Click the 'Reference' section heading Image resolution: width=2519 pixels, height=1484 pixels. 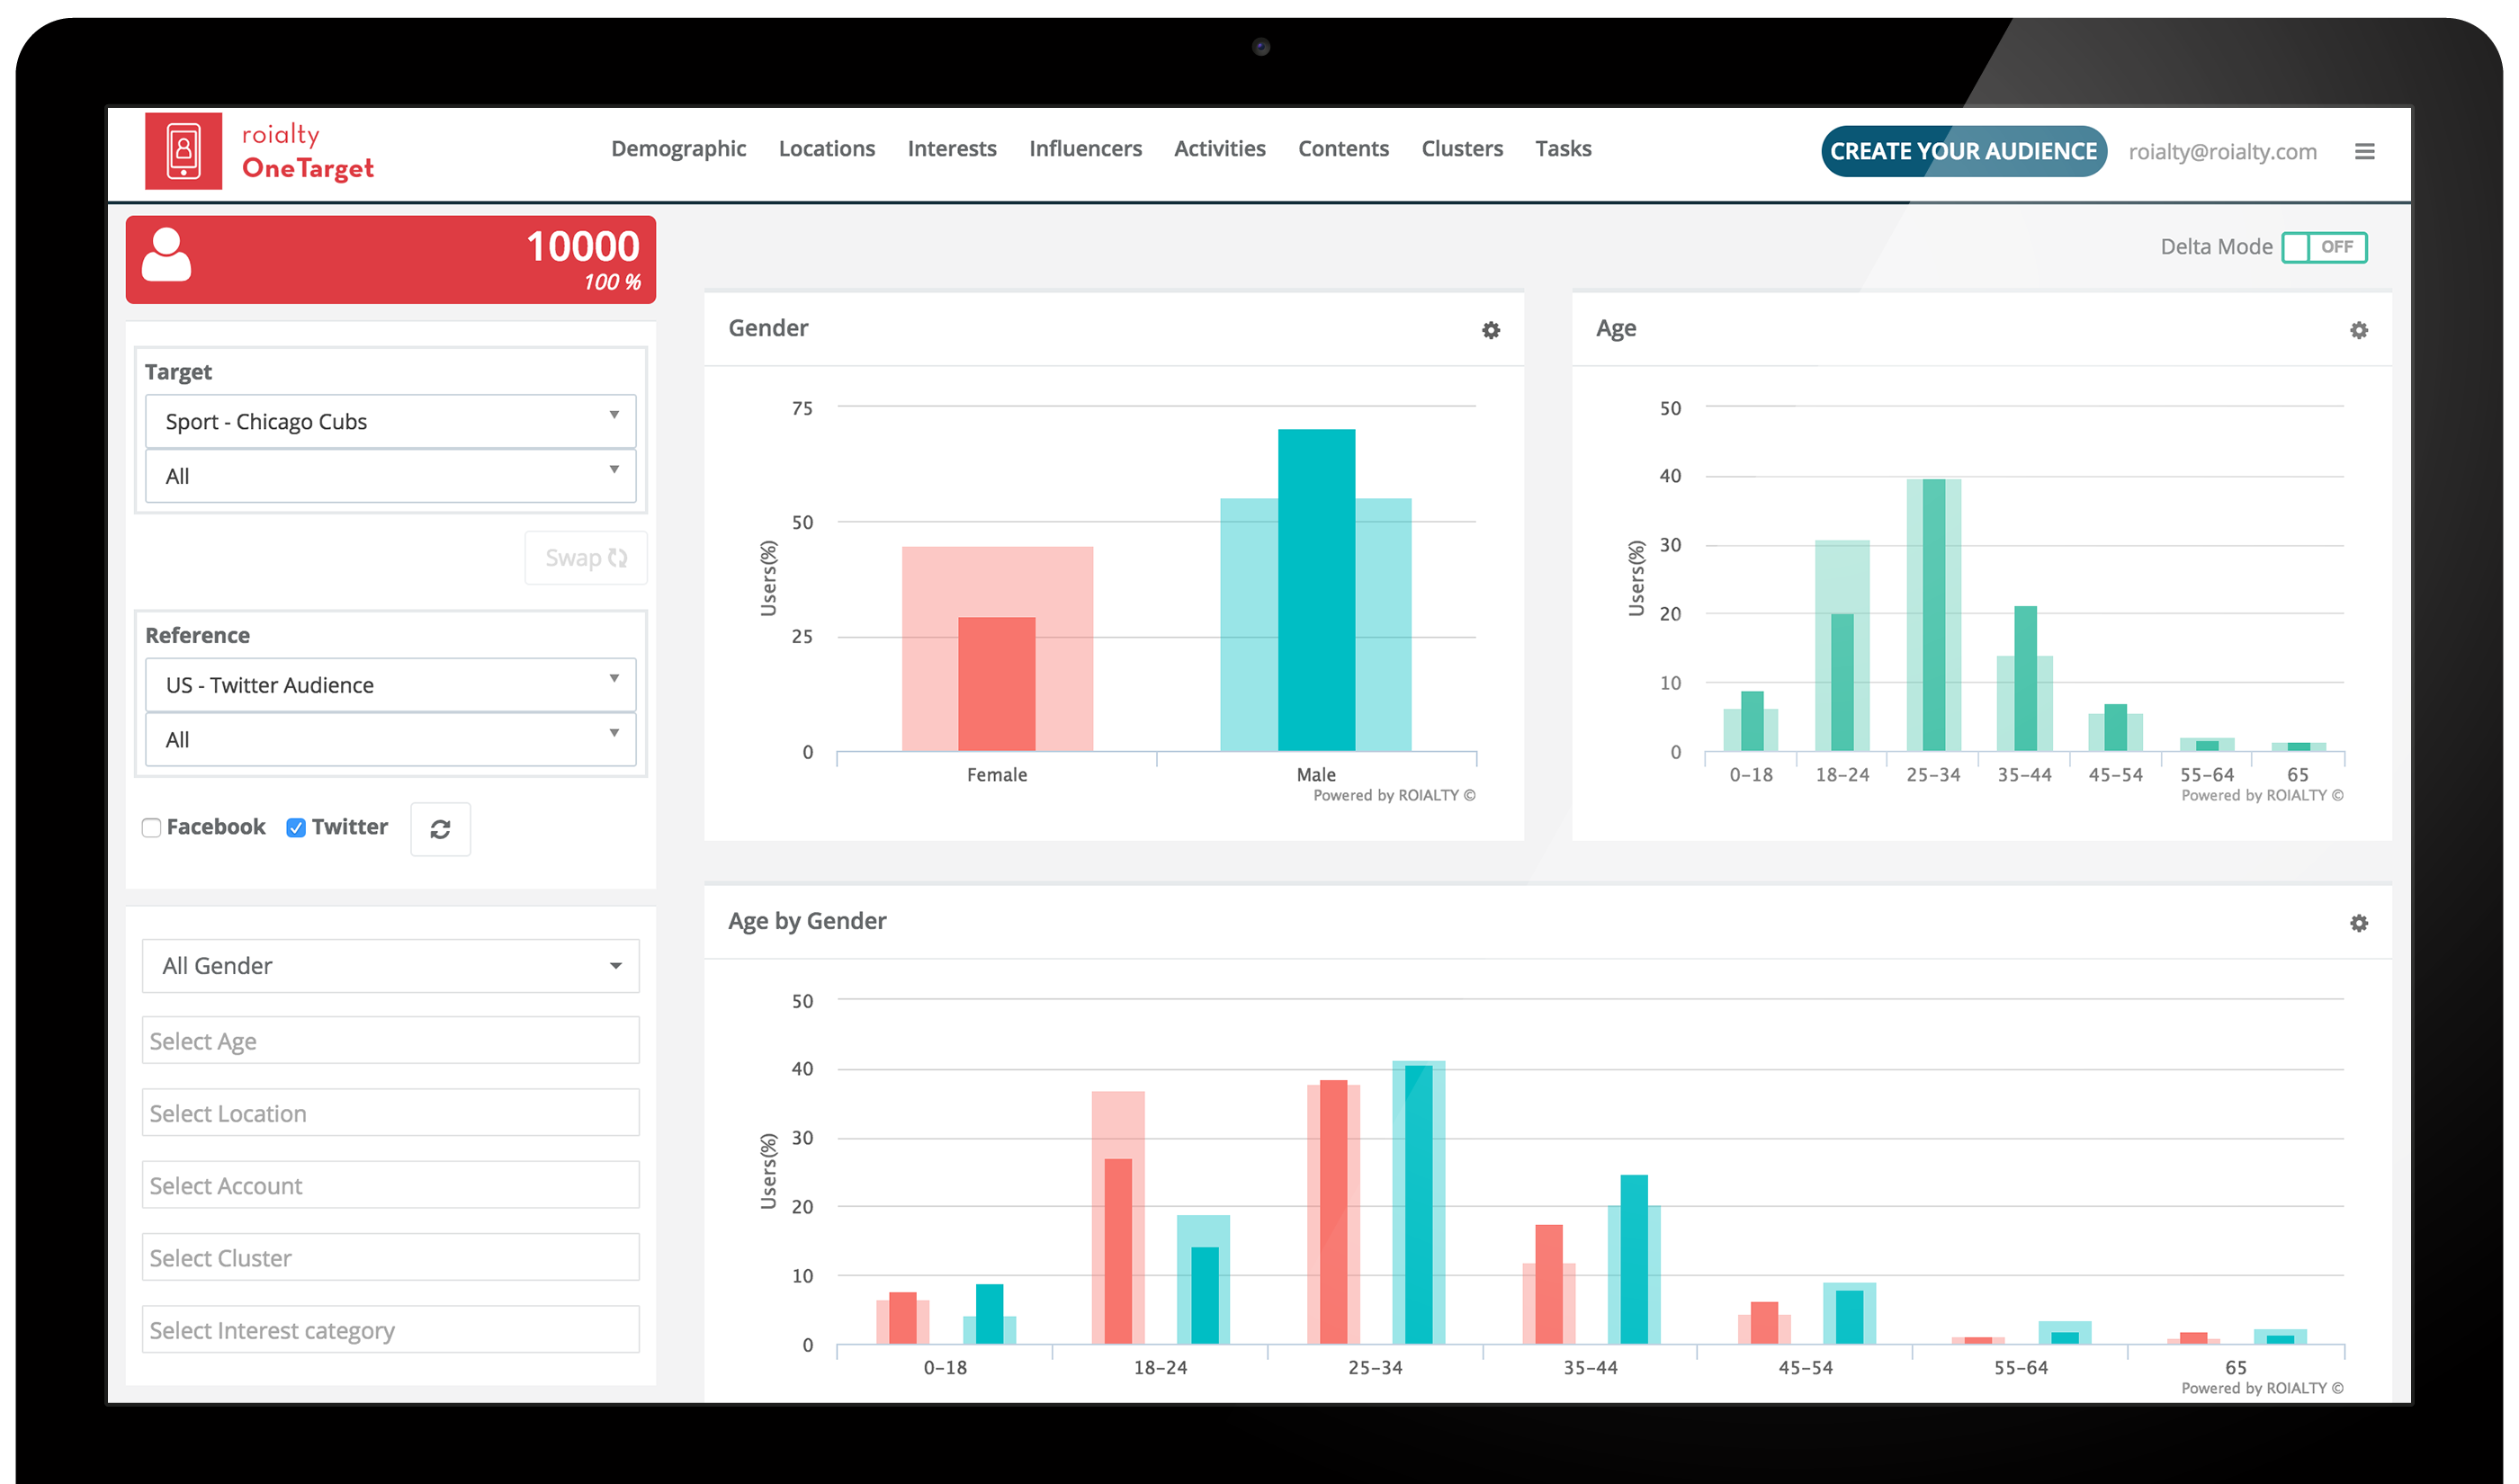pyautogui.click(x=197, y=636)
